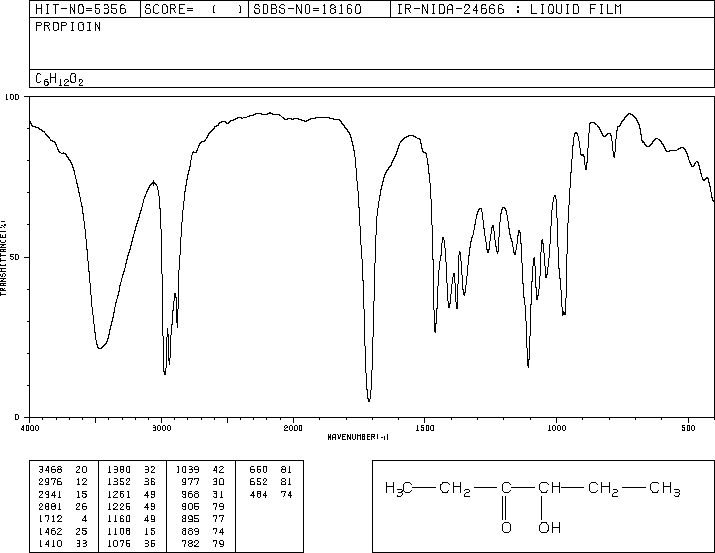
Task: Click the transmittance value 4 beside 1712
Action: [85, 519]
